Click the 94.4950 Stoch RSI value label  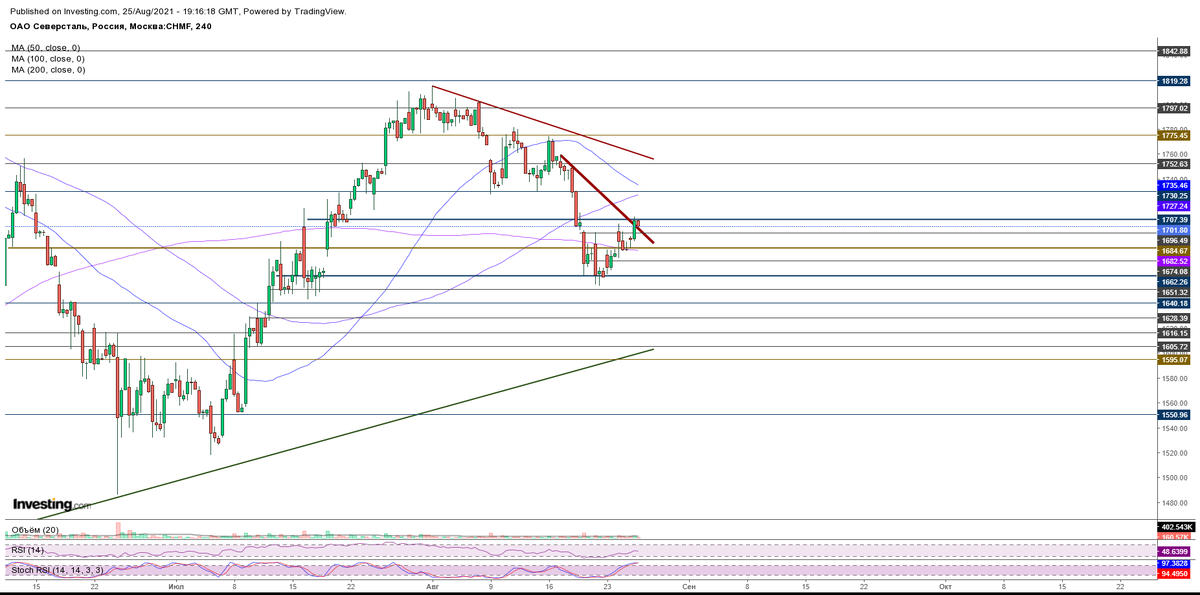point(1174,574)
